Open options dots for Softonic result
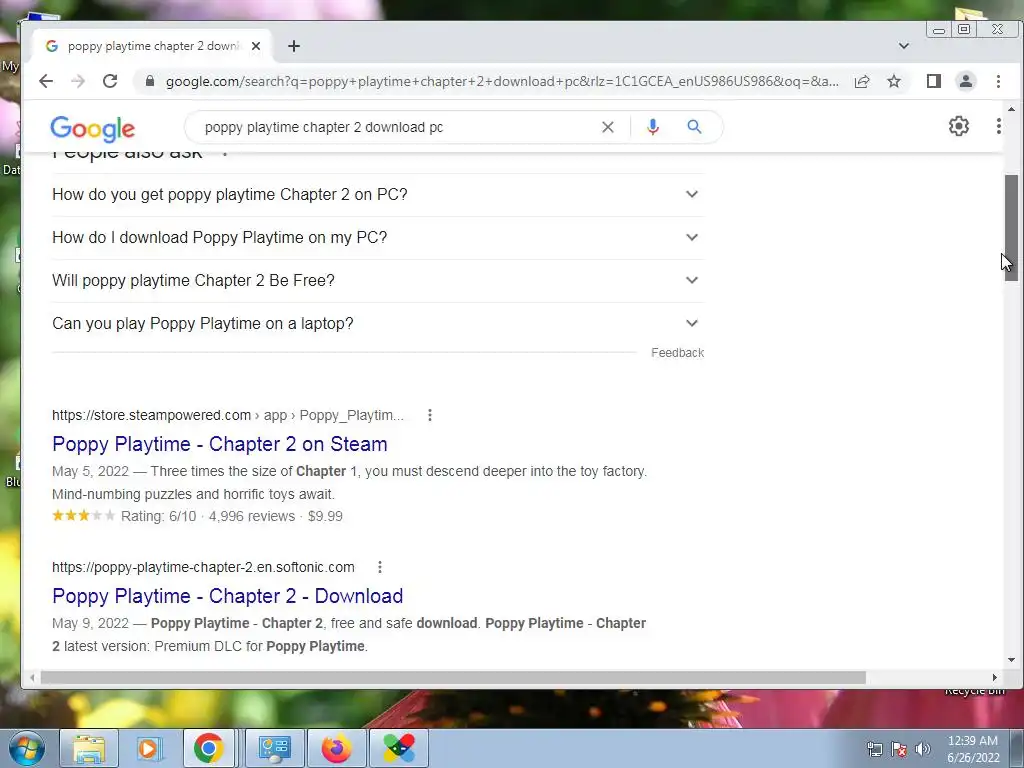This screenshot has width=1024, height=768. (380, 568)
